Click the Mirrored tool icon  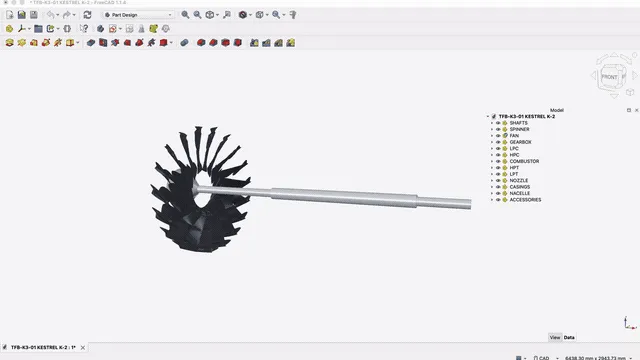point(254,42)
